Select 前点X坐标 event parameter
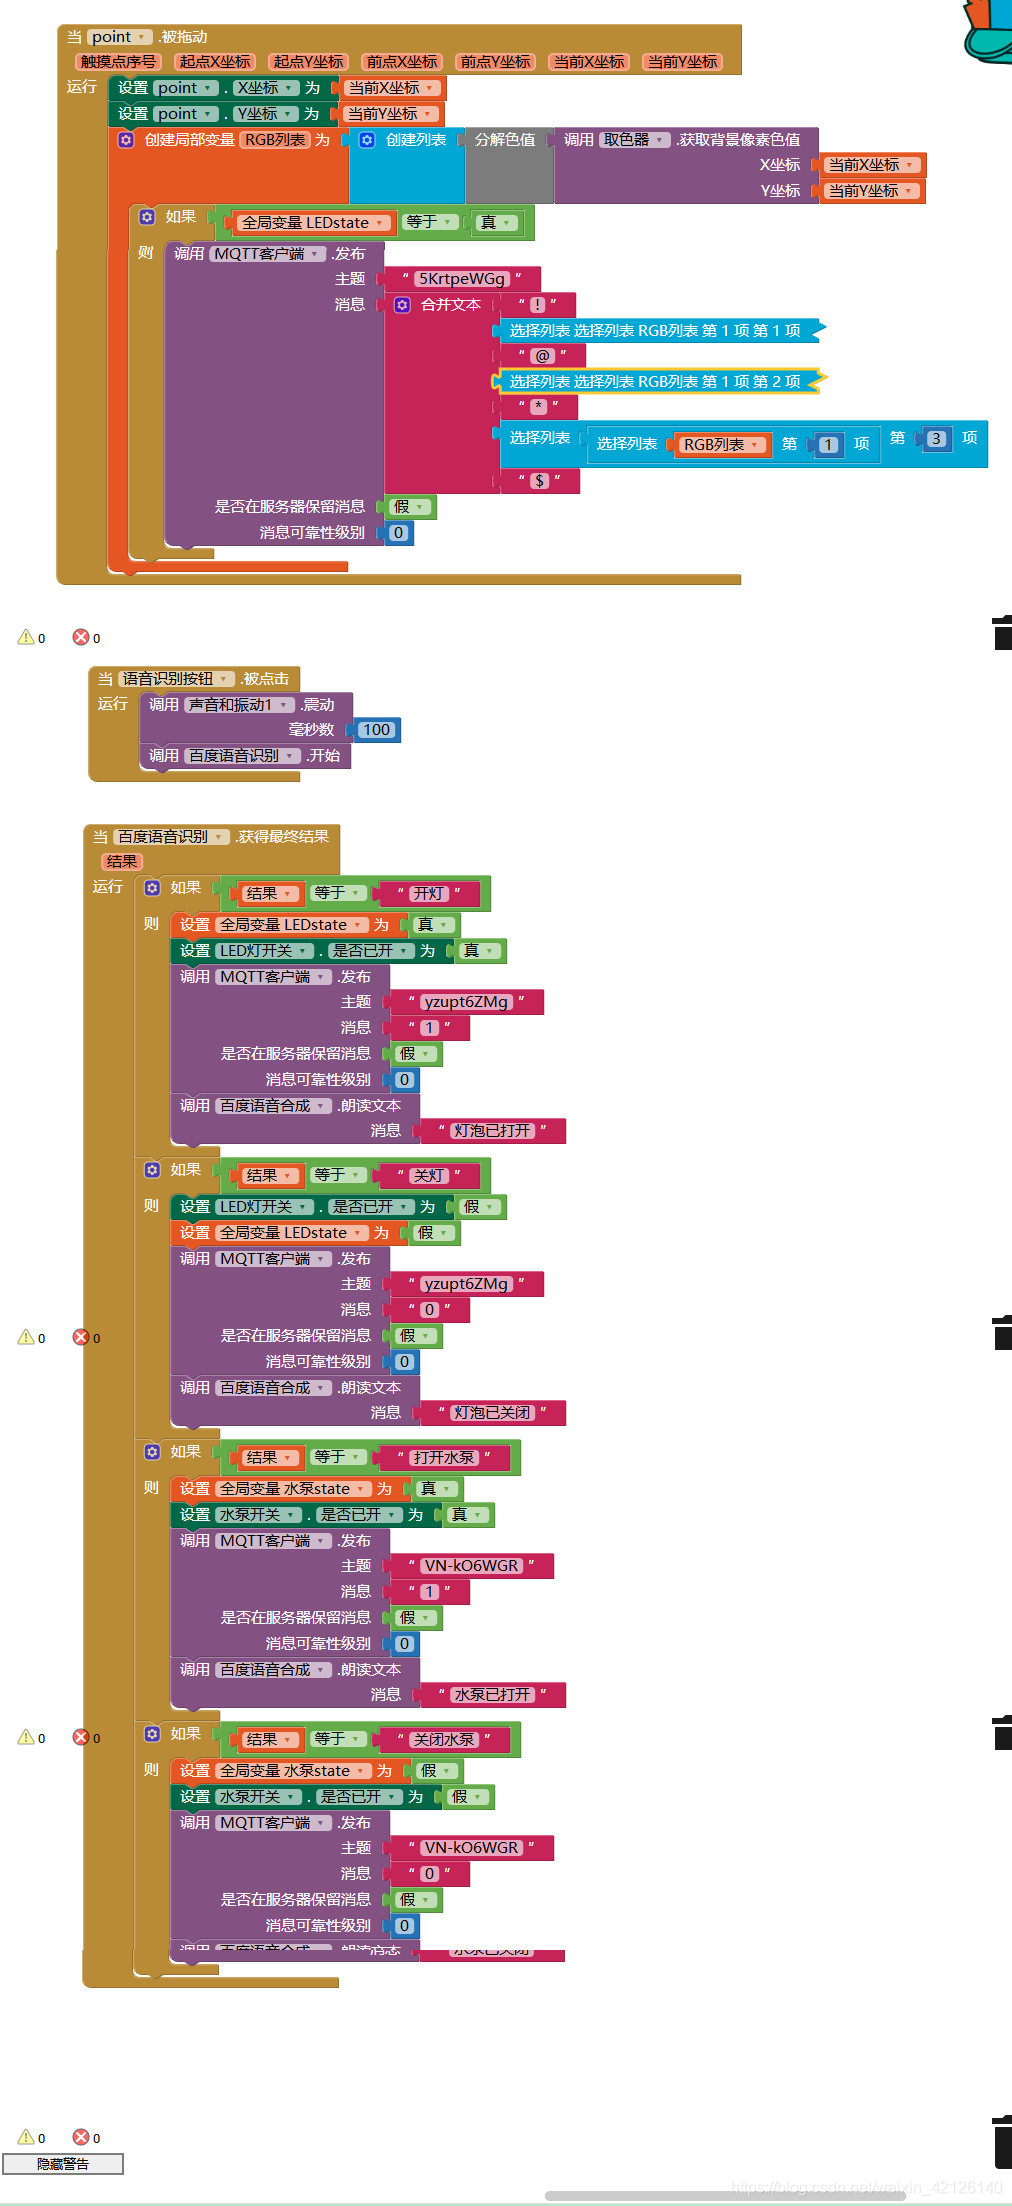1012x2206 pixels. [x=401, y=62]
